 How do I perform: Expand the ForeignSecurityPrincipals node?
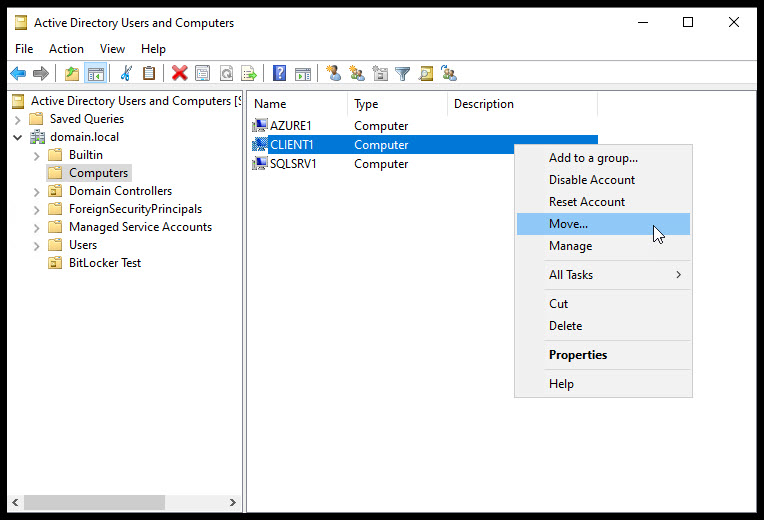(37, 210)
